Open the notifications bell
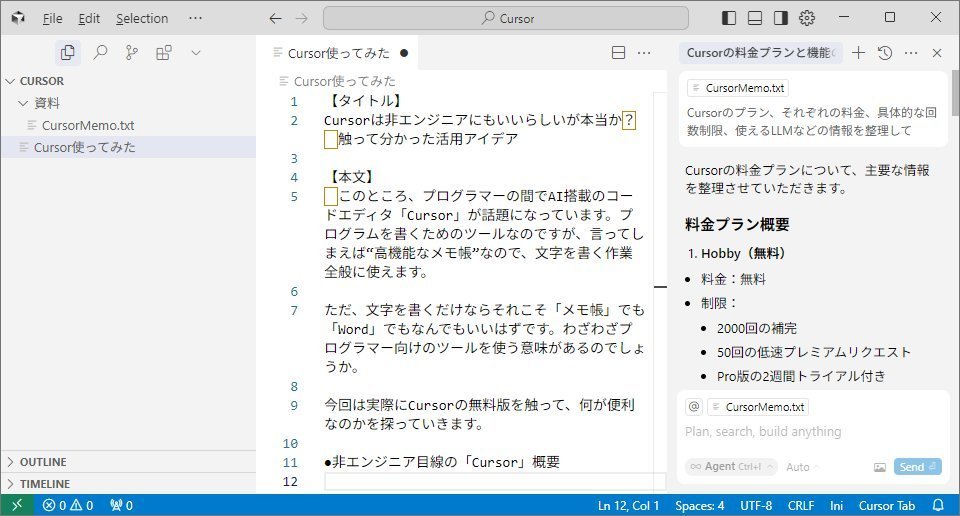This screenshot has height=516, width=960. pyautogui.click(x=938, y=506)
